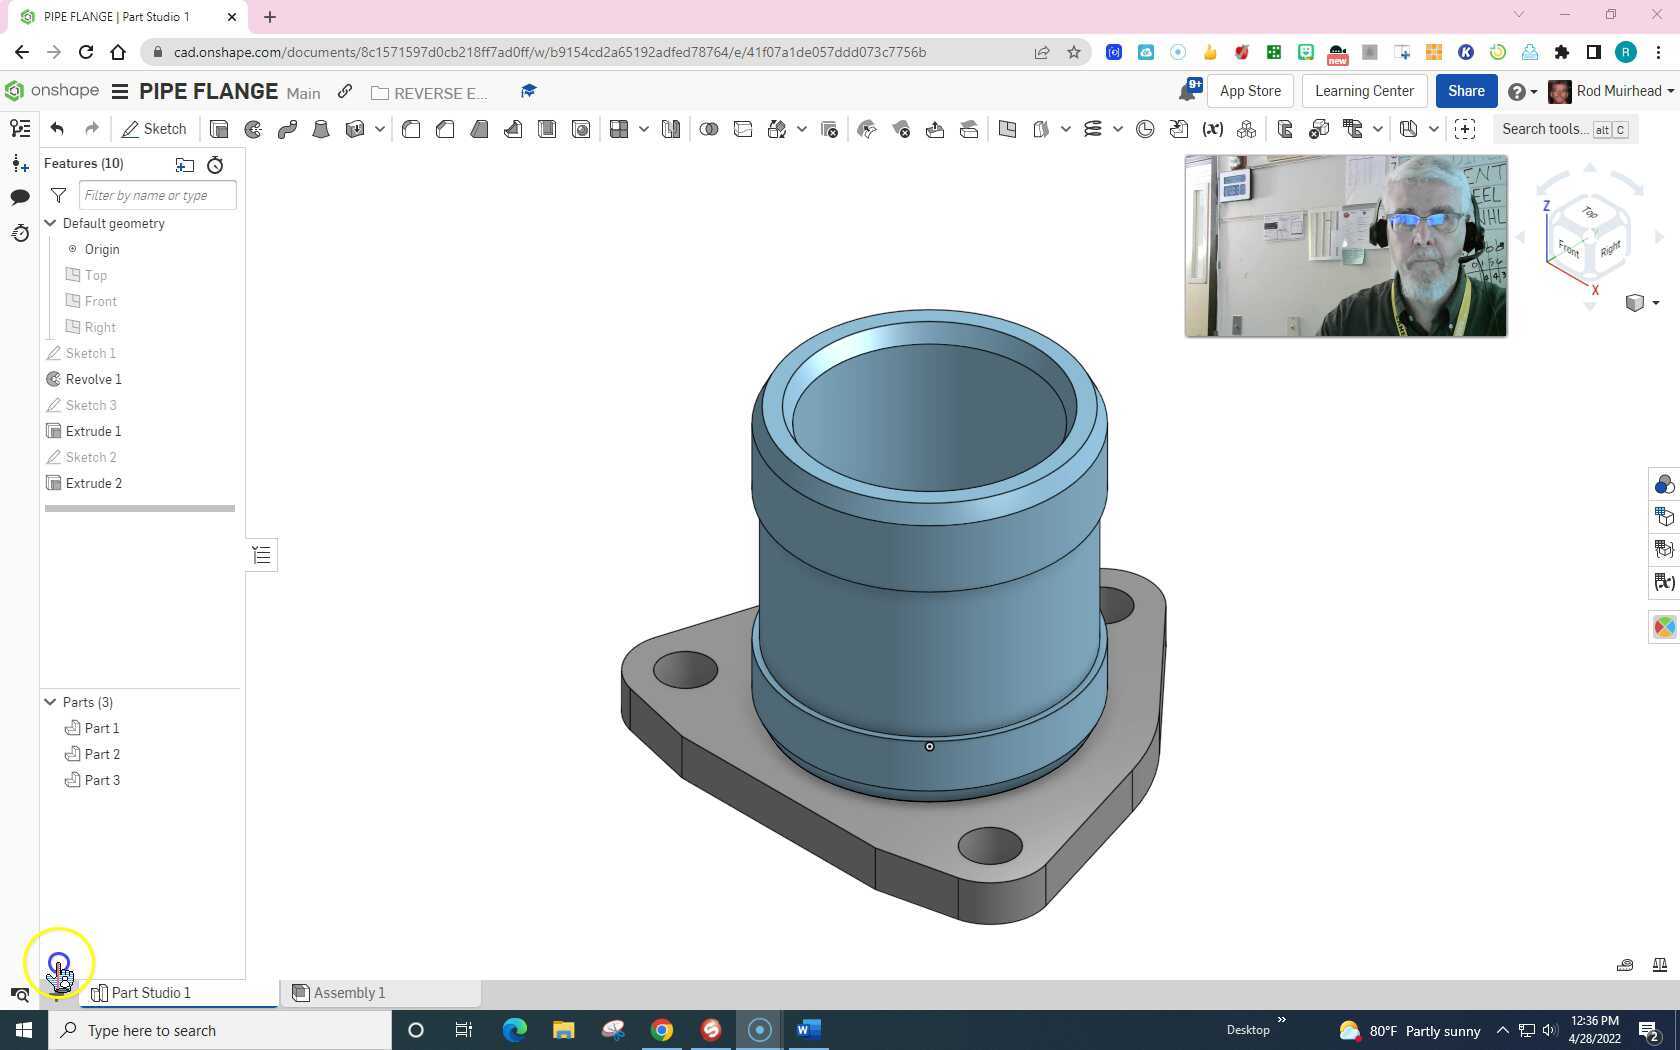Toggle the feature list filter funnel
This screenshot has height=1050, width=1680.
[58, 196]
